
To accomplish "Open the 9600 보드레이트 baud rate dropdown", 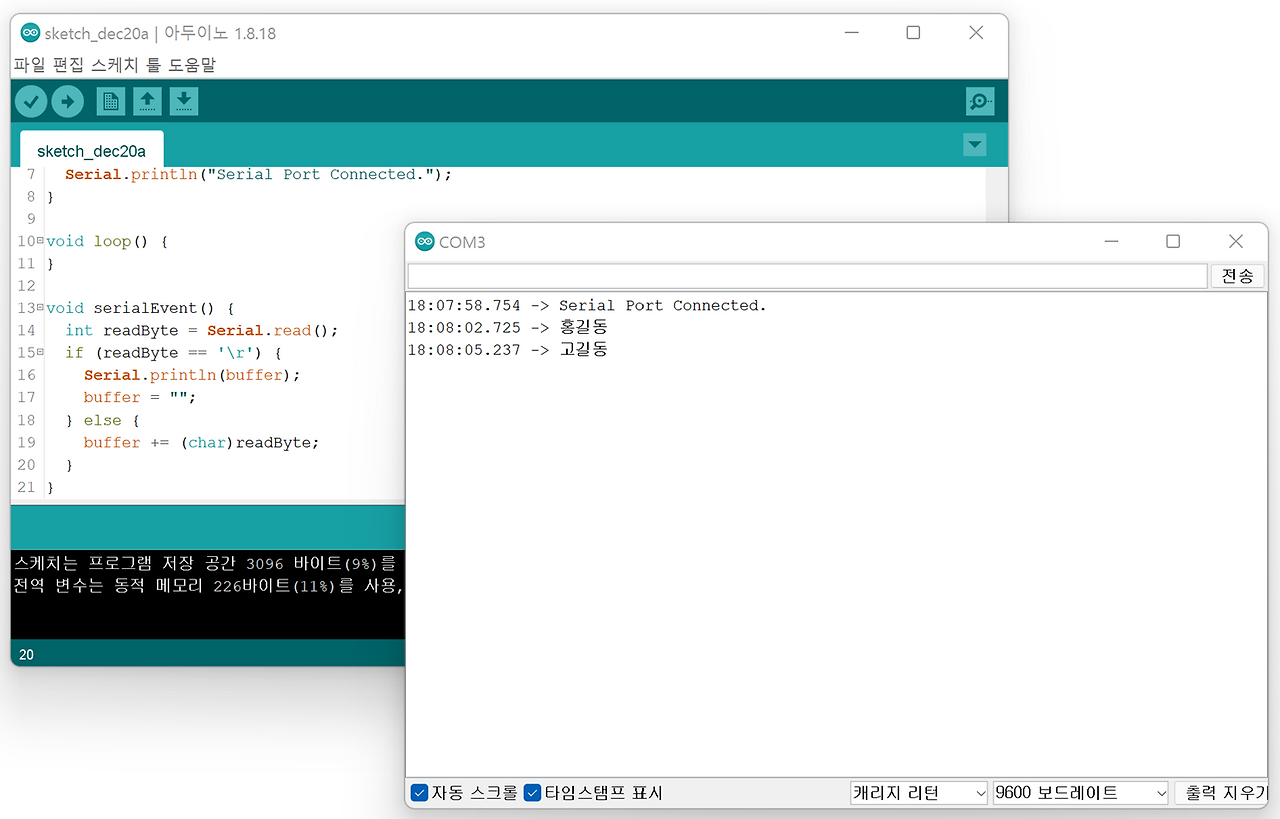I will [x=1079, y=792].
